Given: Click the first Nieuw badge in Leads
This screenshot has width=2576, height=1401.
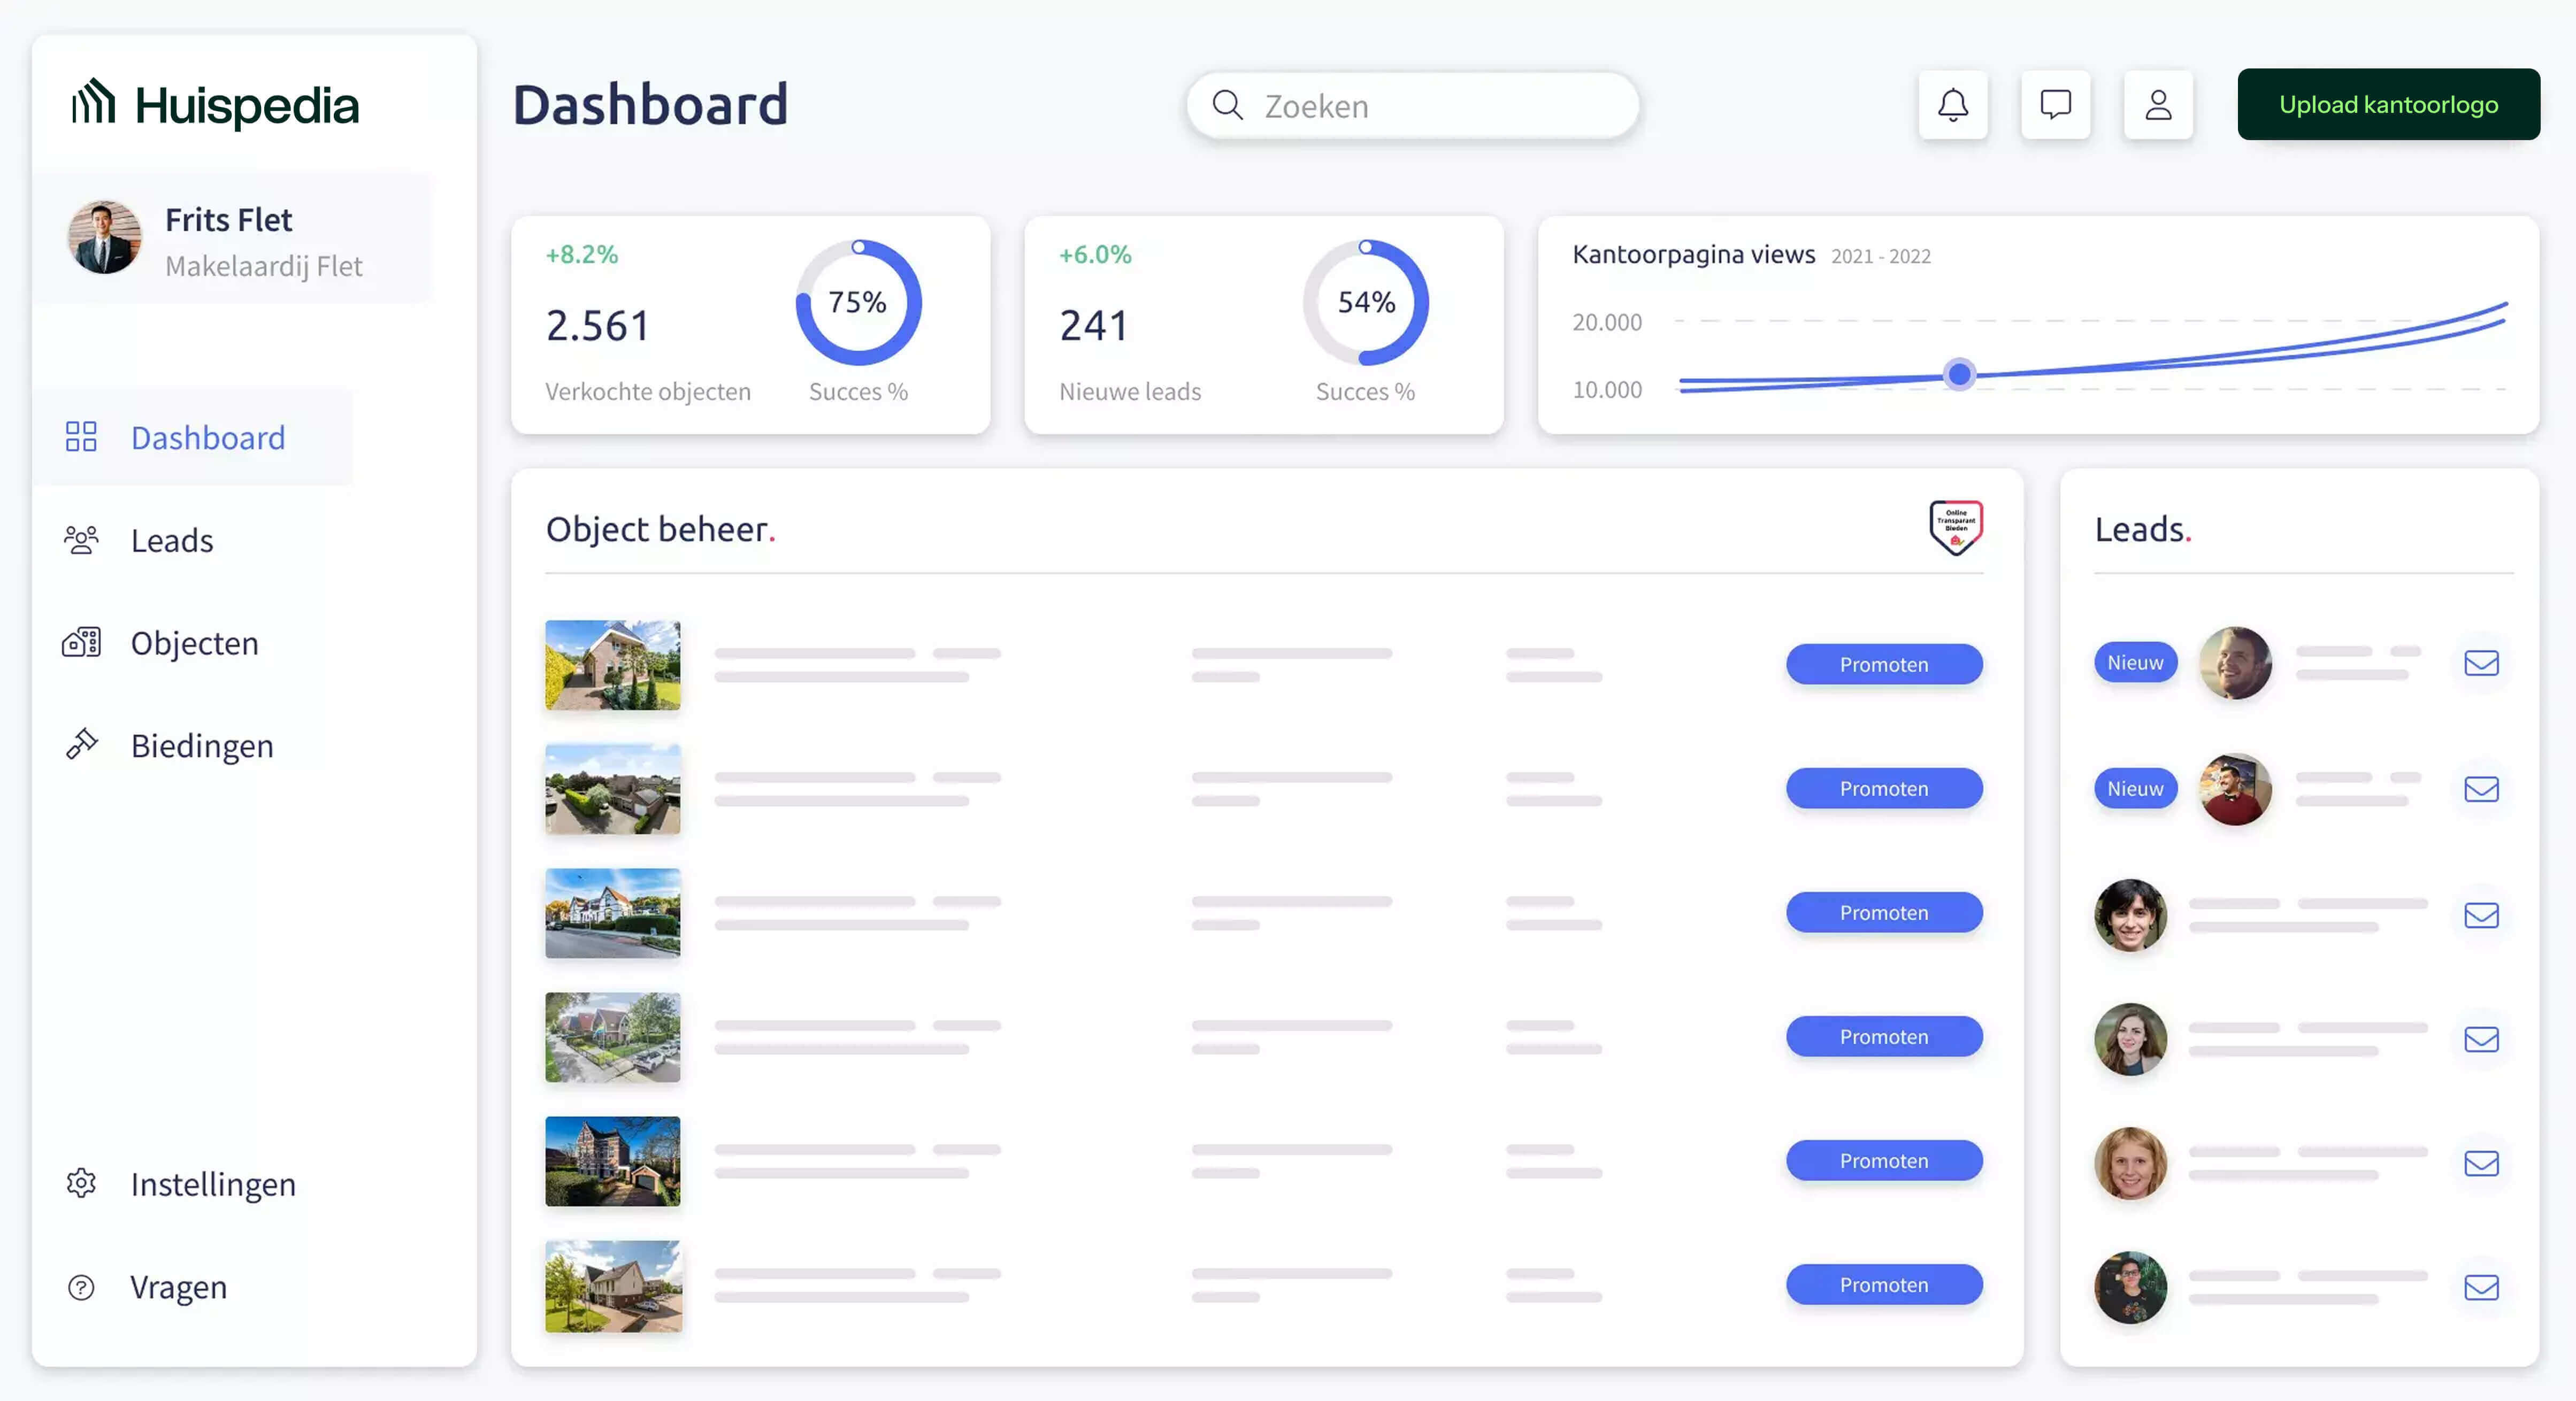Looking at the screenshot, I should (2135, 662).
